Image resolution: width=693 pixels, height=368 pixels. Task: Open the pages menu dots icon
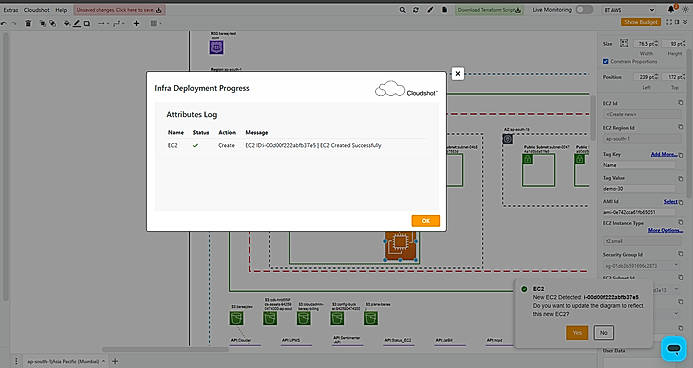click(x=16, y=361)
